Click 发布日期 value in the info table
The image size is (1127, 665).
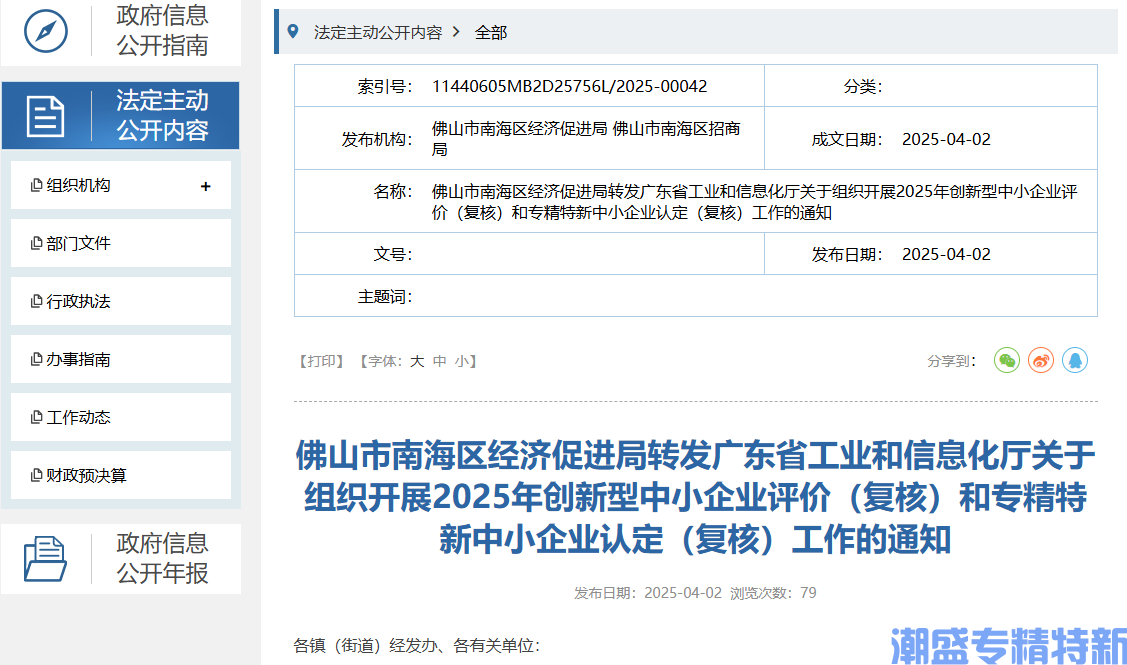tap(947, 254)
